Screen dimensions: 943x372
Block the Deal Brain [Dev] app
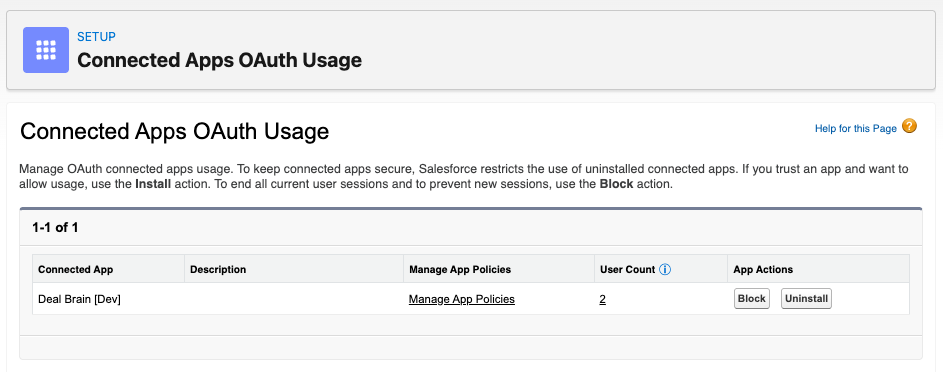tap(752, 299)
